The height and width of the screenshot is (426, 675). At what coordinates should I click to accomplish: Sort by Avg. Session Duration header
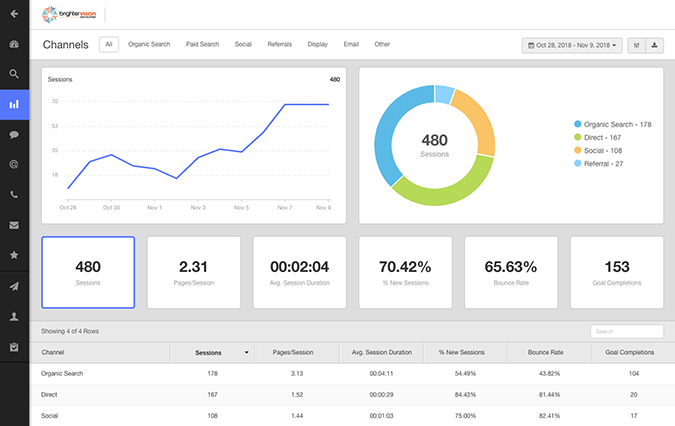pyautogui.click(x=382, y=352)
